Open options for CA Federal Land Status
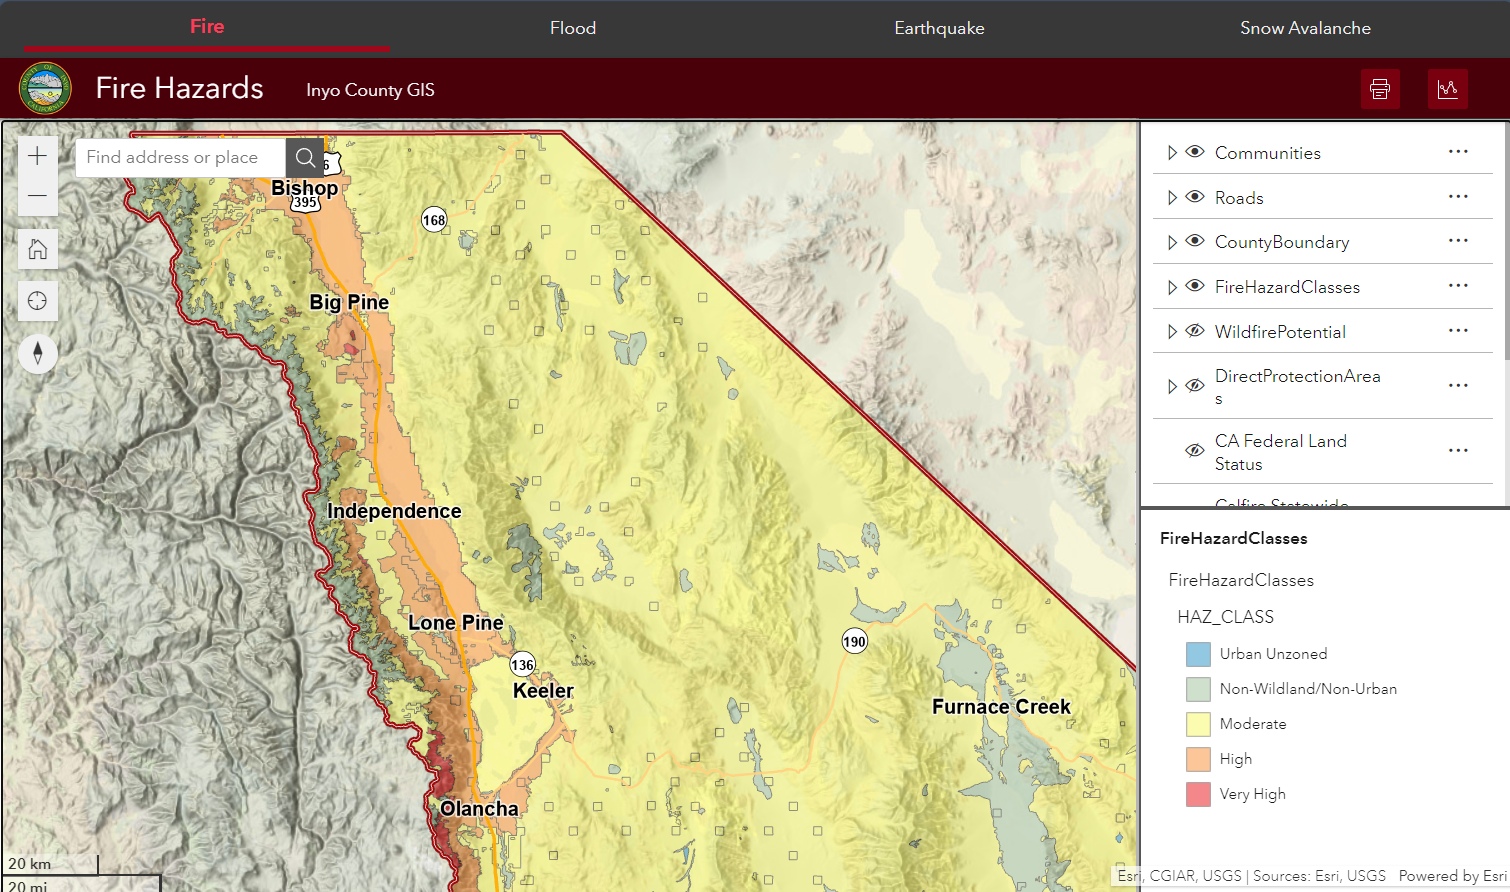This screenshot has width=1510, height=892. click(1458, 451)
